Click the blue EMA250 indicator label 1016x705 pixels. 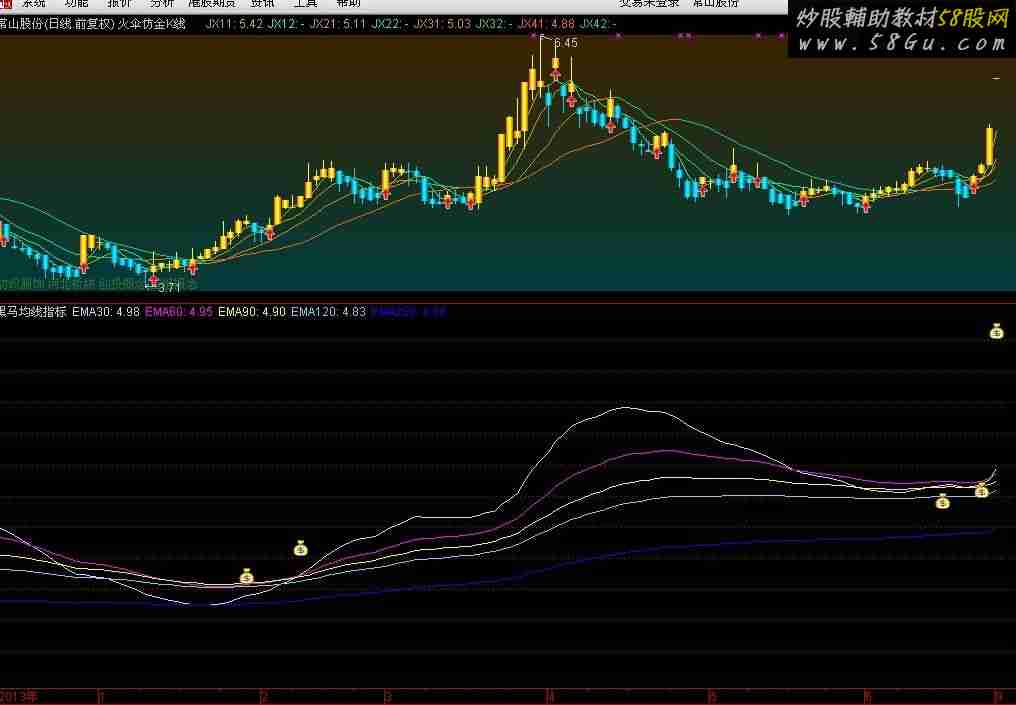pos(408,312)
